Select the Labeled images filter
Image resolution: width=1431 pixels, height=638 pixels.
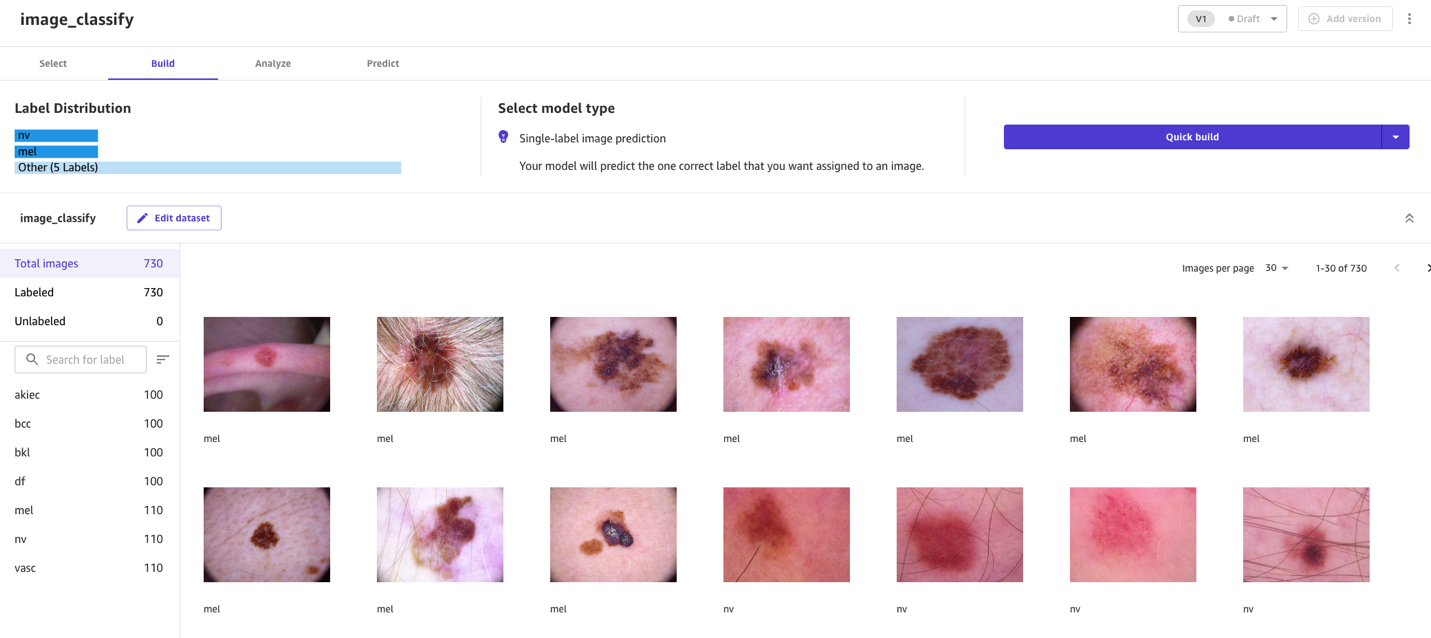89,292
